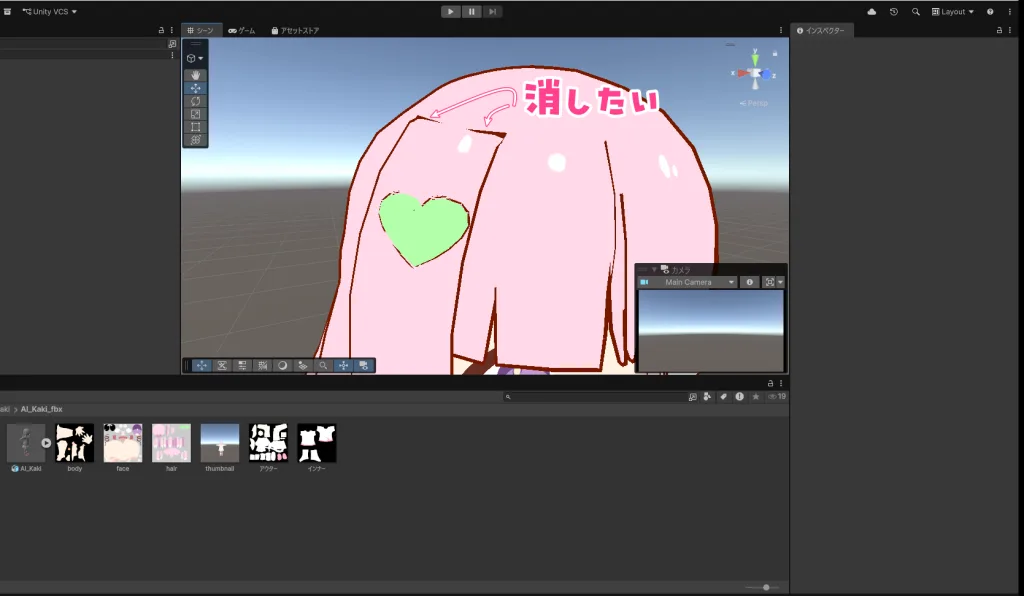Toggle the arrows-with-center-circle icon on overlay toolbar
1024x596 pixels.
click(x=344, y=366)
